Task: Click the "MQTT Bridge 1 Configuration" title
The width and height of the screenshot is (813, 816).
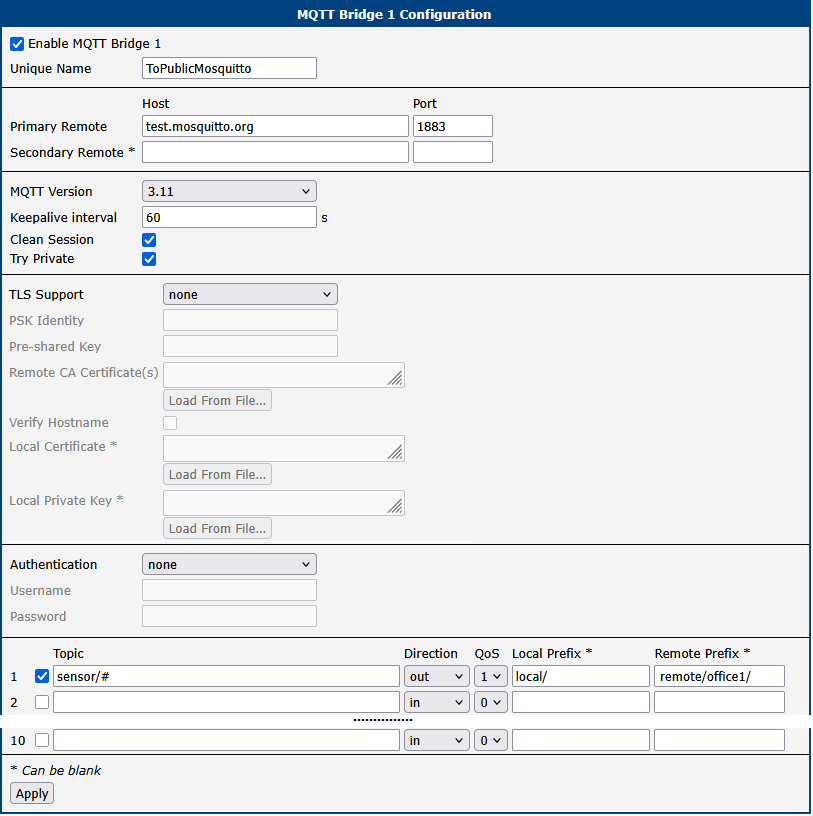Action: (394, 15)
